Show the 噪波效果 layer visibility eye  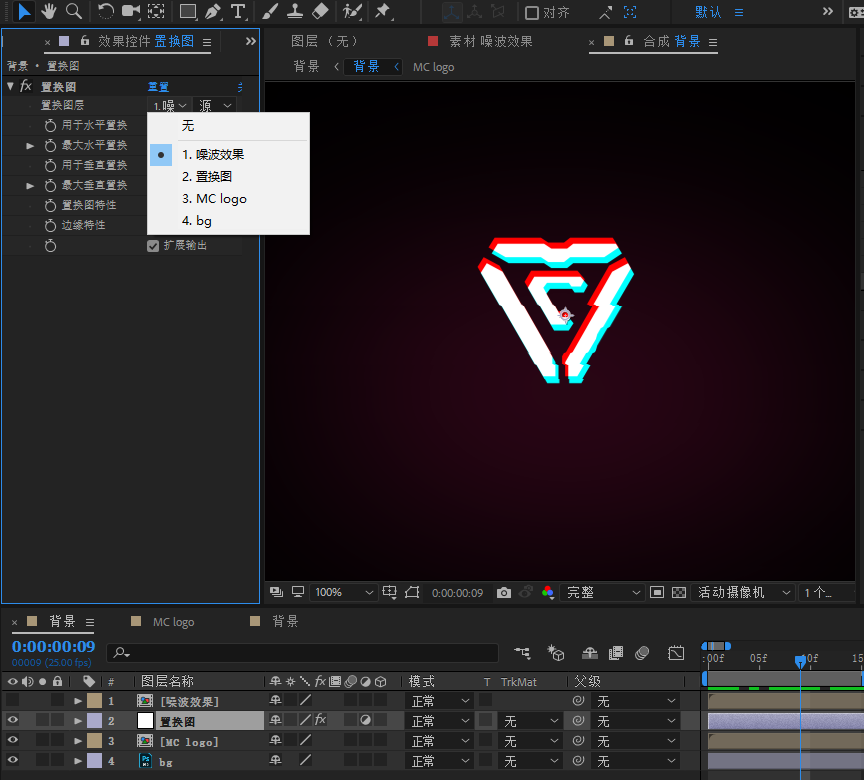coord(12,700)
